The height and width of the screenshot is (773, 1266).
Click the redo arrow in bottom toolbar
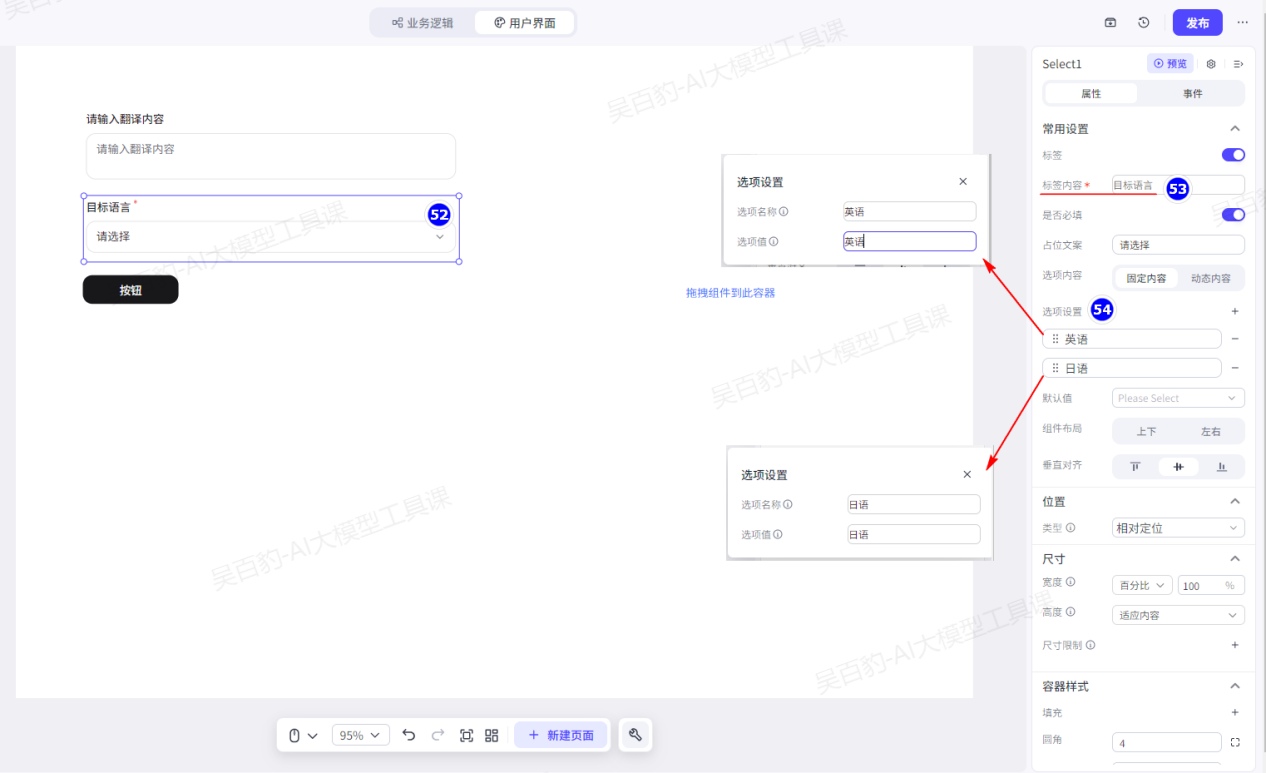[x=437, y=735]
